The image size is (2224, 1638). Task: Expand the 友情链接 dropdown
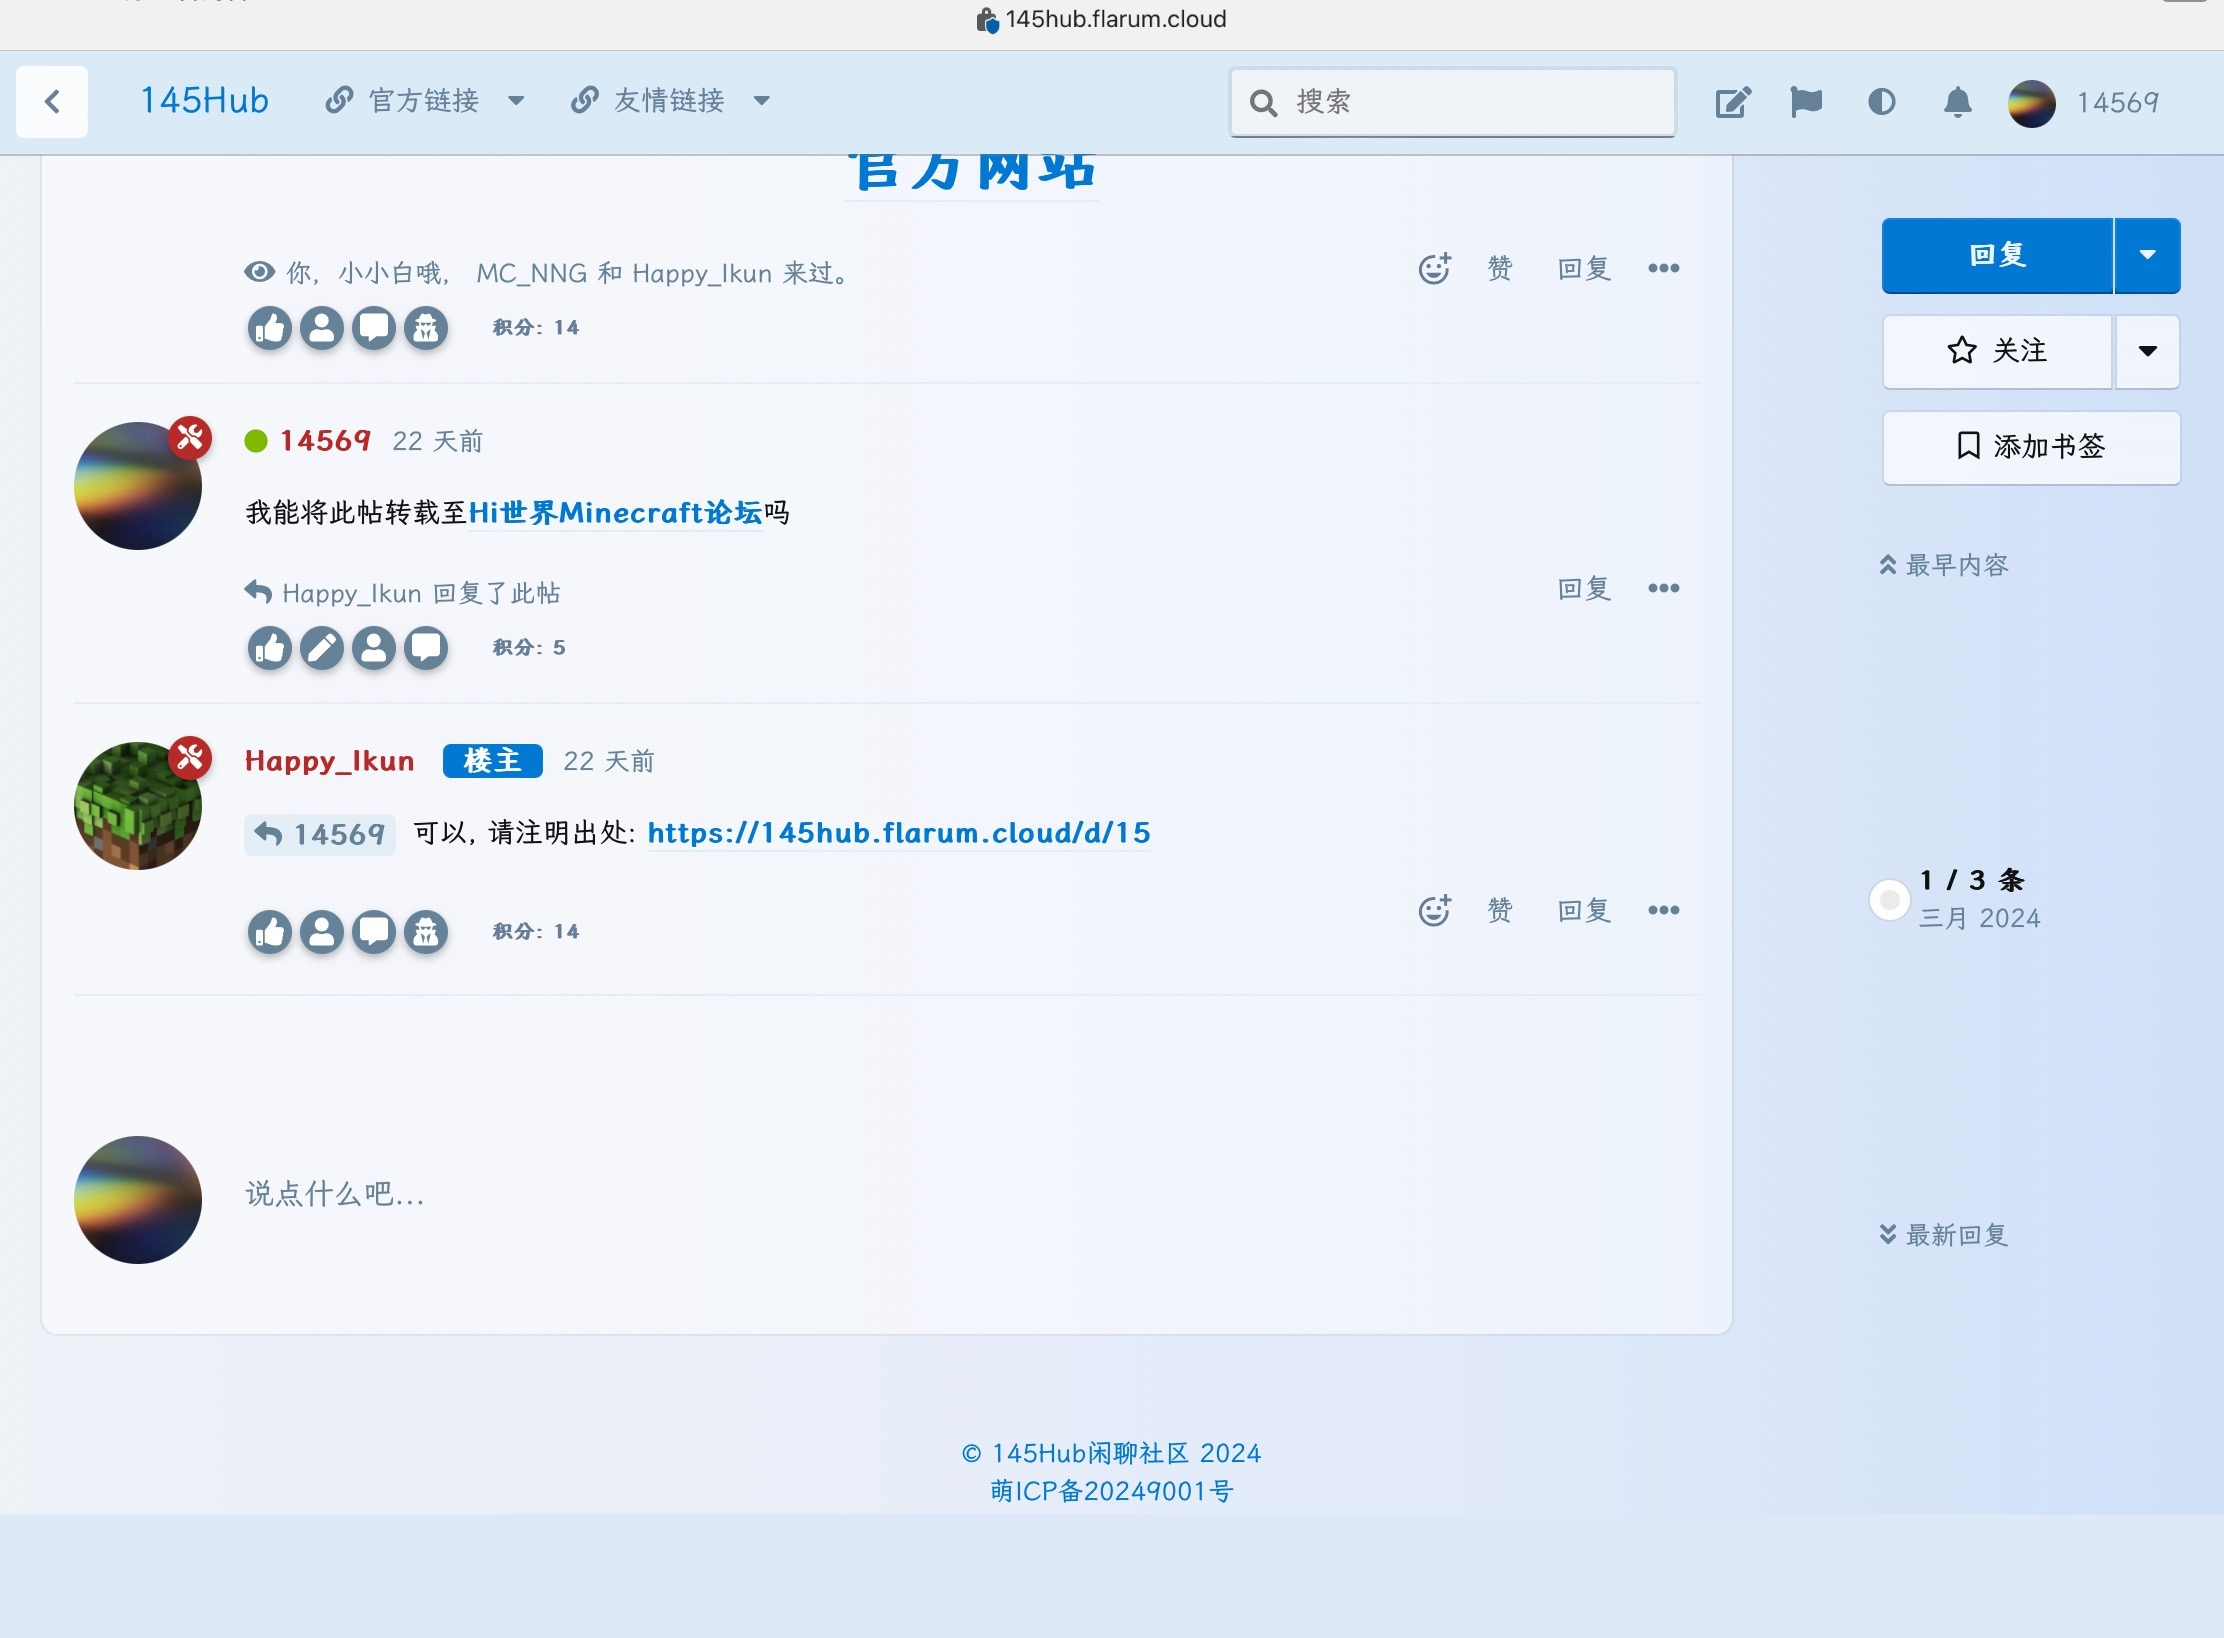pyautogui.click(x=670, y=101)
